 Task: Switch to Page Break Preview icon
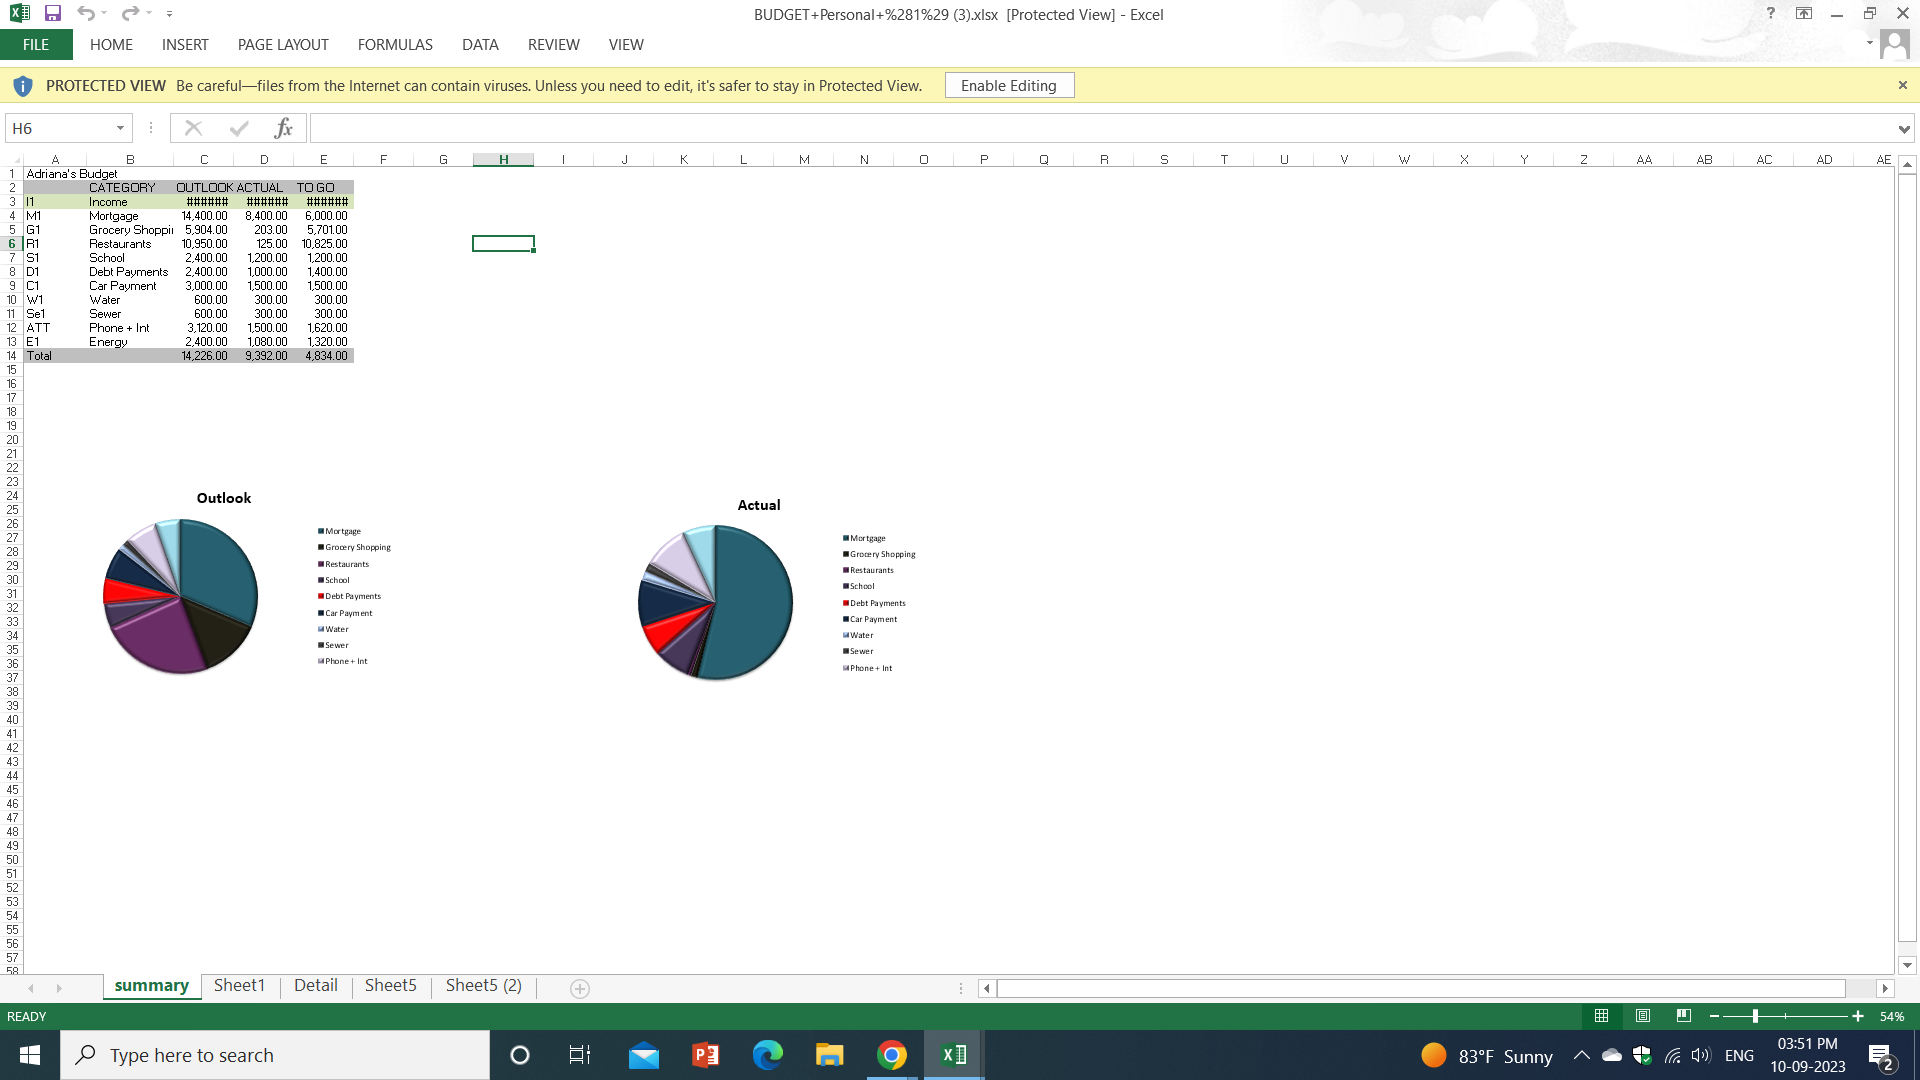click(1684, 1016)
